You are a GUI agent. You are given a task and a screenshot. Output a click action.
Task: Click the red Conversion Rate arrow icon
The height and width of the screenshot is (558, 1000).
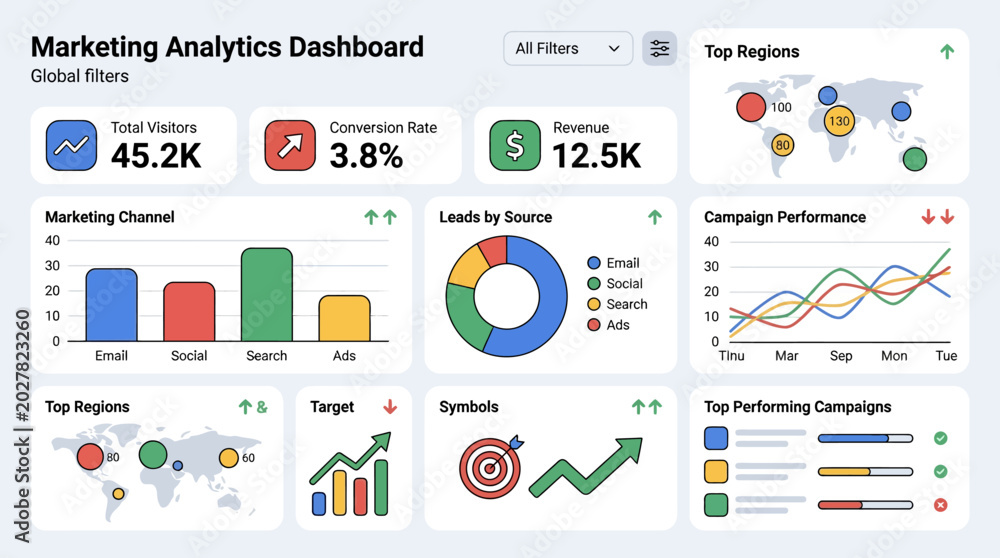pos(290,145)
